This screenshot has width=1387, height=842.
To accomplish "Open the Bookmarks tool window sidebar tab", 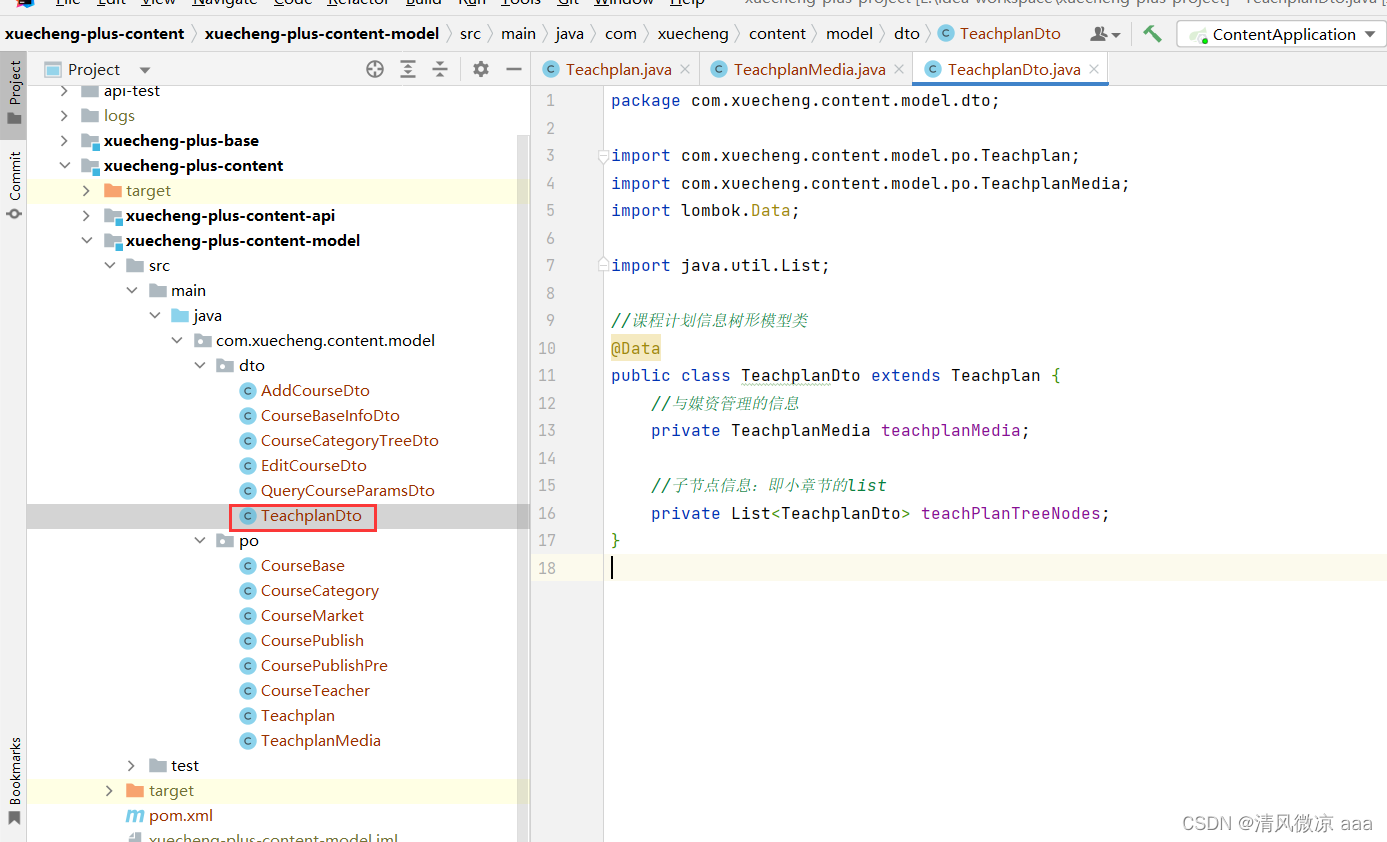I will 14,782.
